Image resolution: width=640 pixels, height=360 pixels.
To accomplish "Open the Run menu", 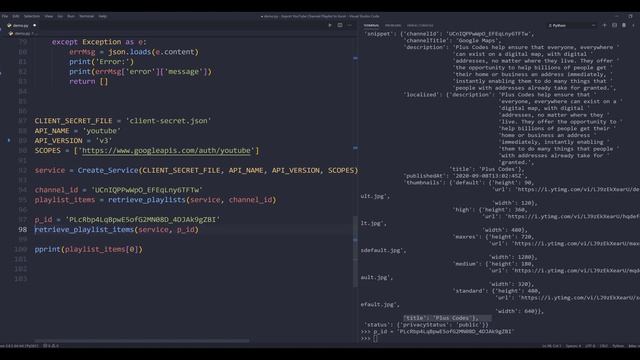I will click(71, 16).
